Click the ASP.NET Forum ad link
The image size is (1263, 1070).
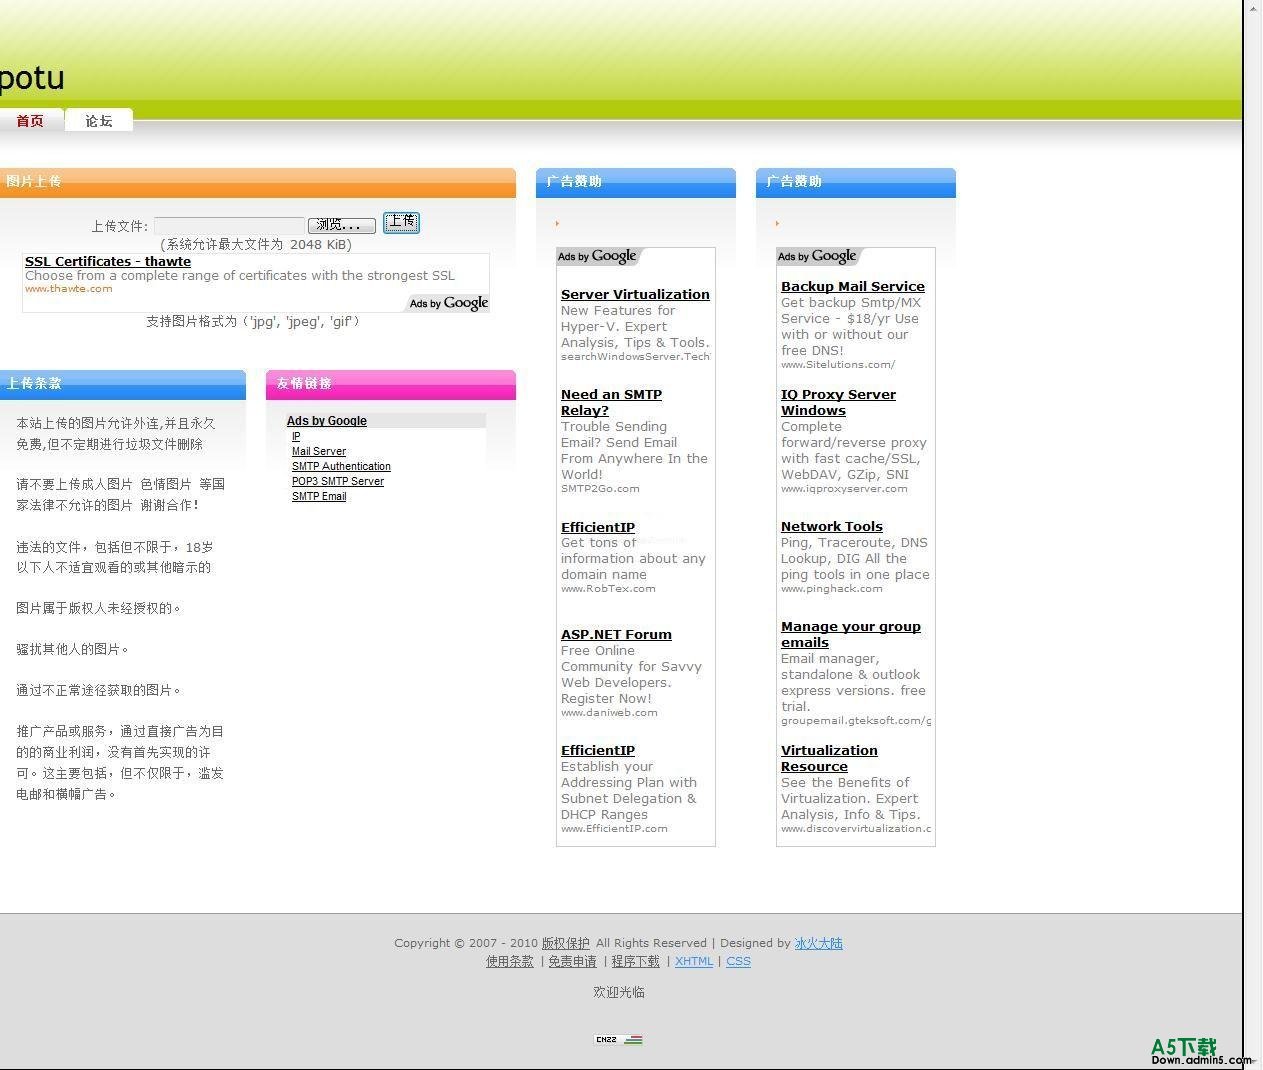[616, 635]
